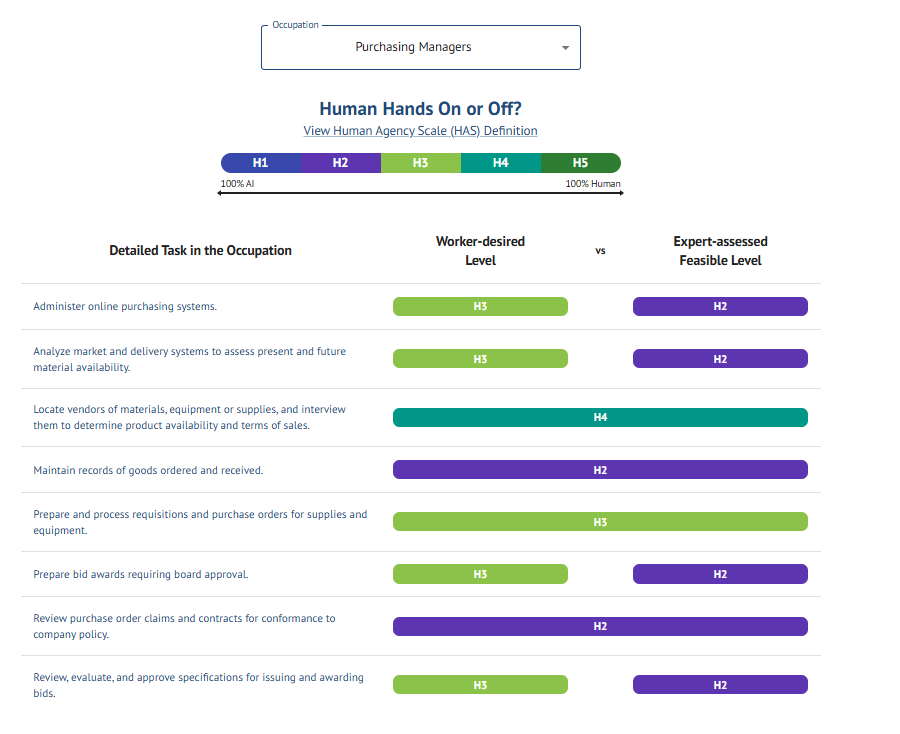Viewport: 900px width, 734px height.
Task: Click H2 expert bar for Prepare bid awards
Action: (x=720, y=574)
